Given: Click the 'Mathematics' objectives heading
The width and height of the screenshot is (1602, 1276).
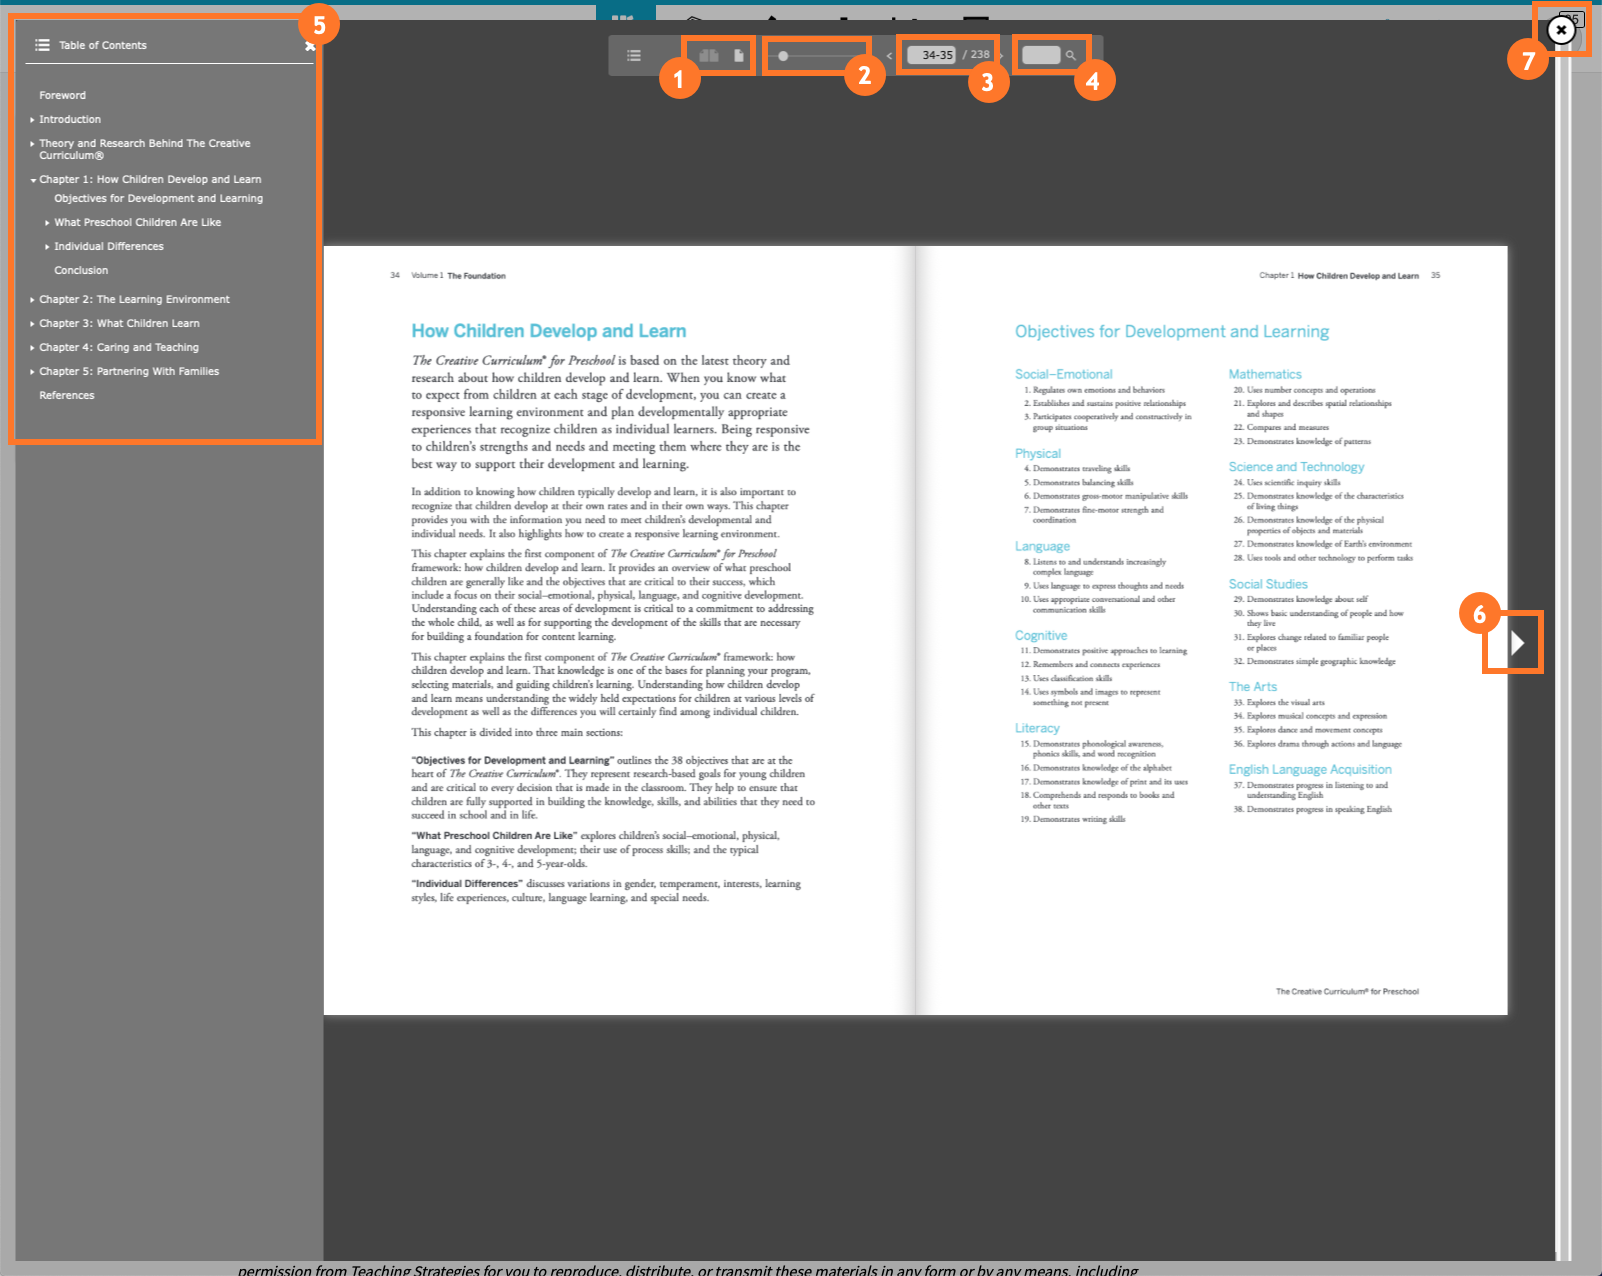Looking at the screenshot, I should point(1265,374).
